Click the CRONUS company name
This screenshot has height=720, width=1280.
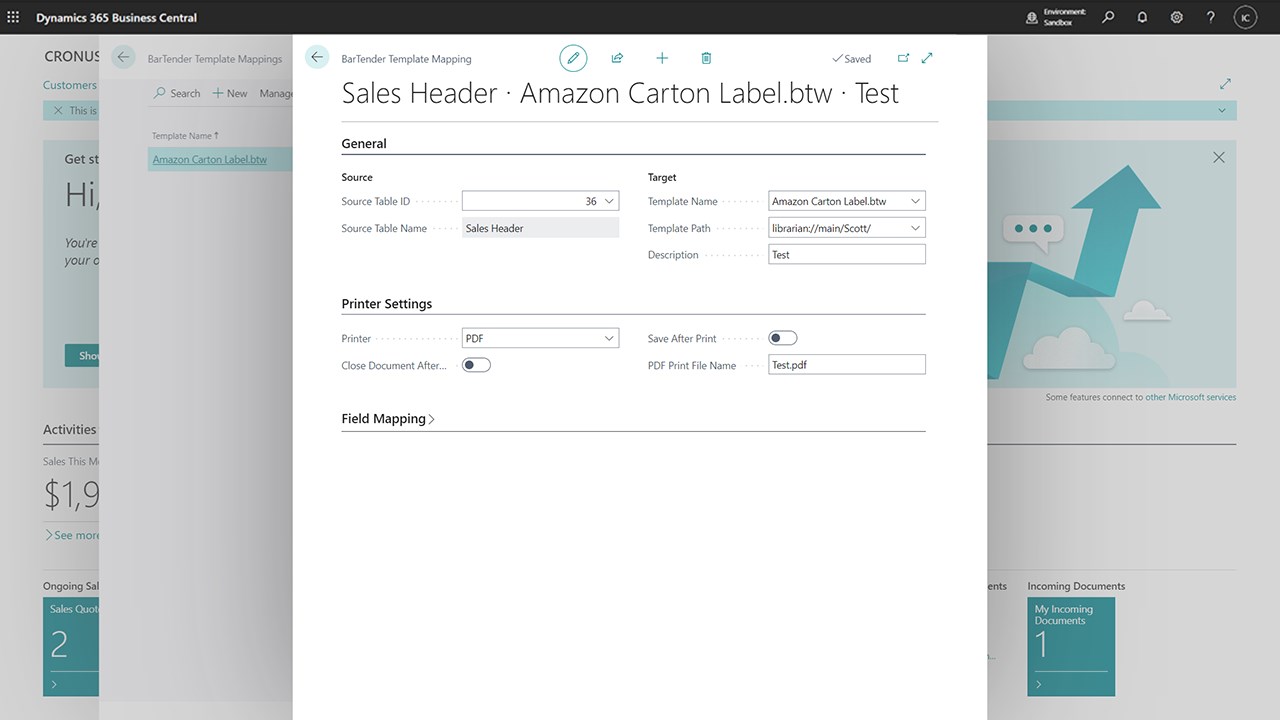[x=72, y=57]
